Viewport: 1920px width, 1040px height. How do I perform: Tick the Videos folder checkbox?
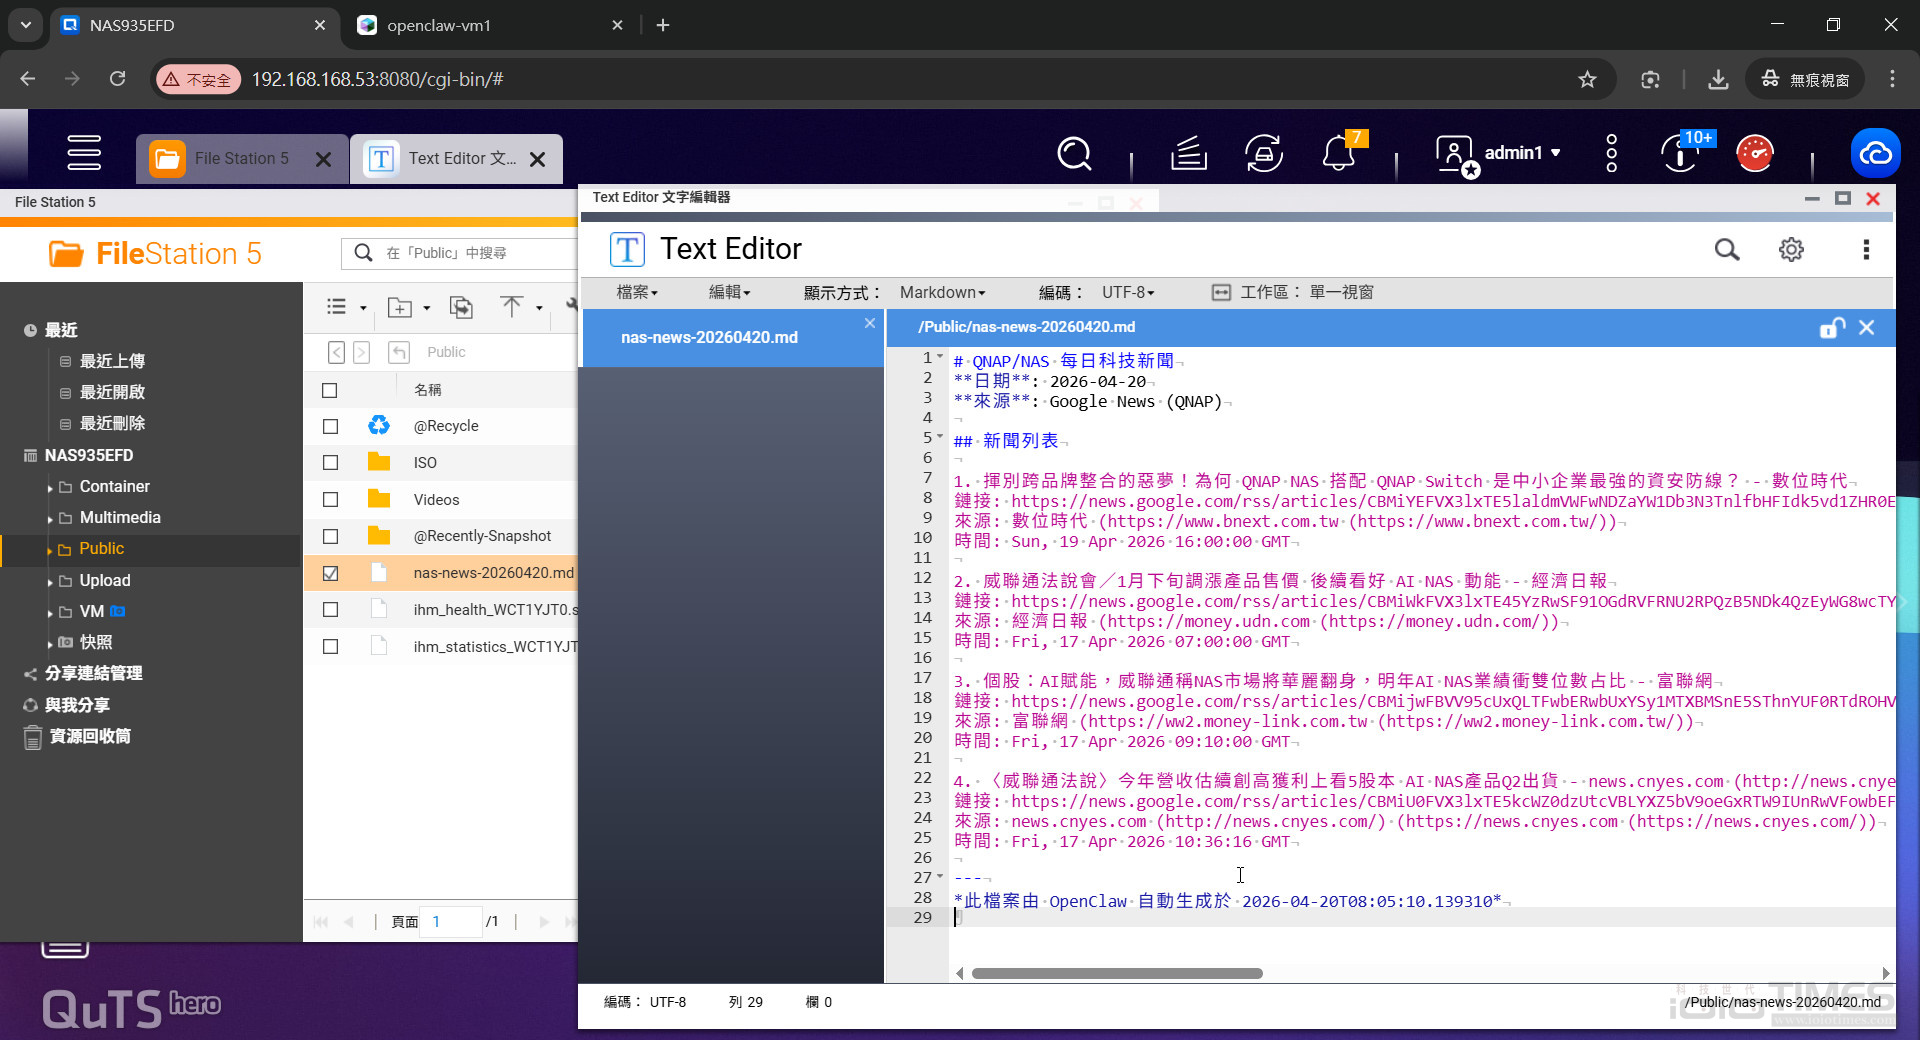(330, 500)
